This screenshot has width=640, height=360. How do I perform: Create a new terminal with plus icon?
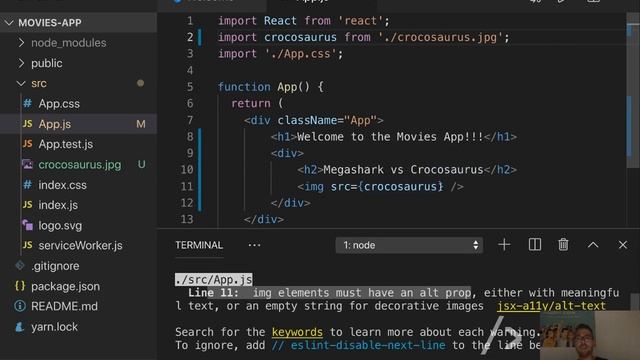504,245
